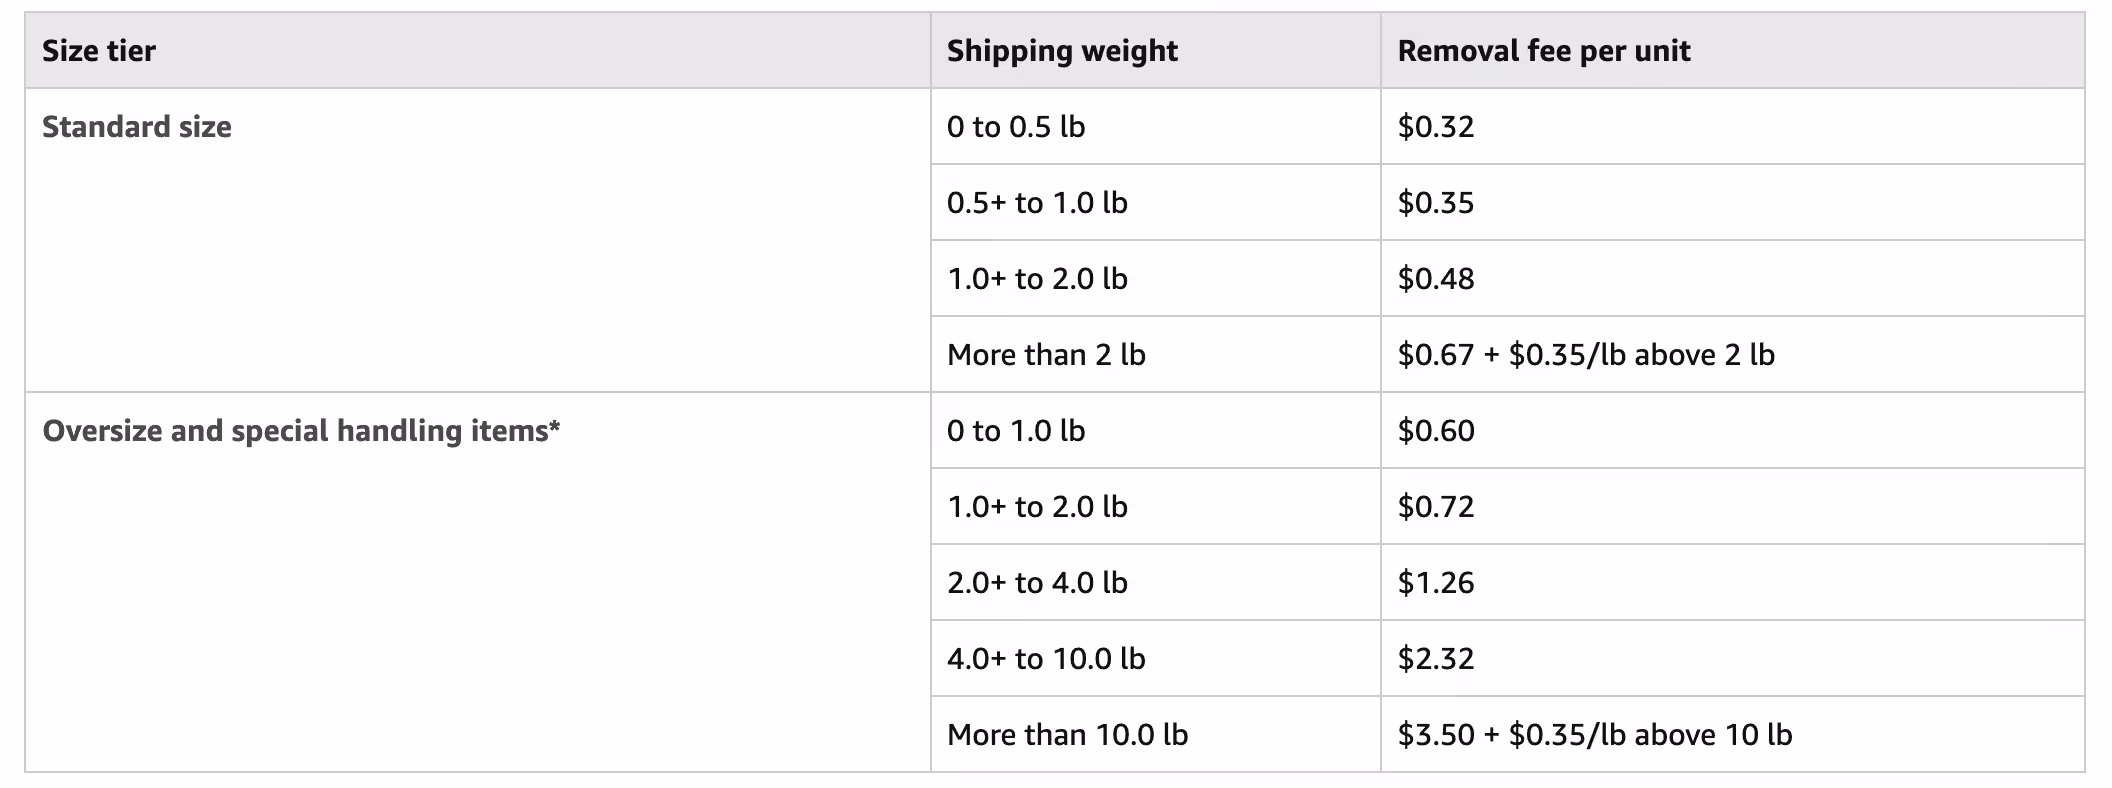
Task: Click the 0.5+ to 1.0 lb weight cell
Action: pos(1155,203)
